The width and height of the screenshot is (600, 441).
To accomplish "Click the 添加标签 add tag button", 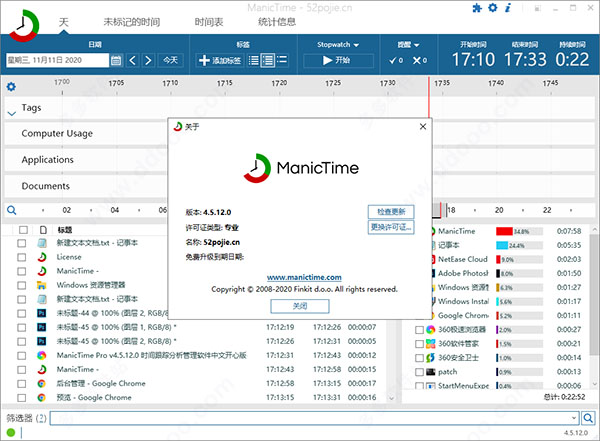I will click(220, 60).
